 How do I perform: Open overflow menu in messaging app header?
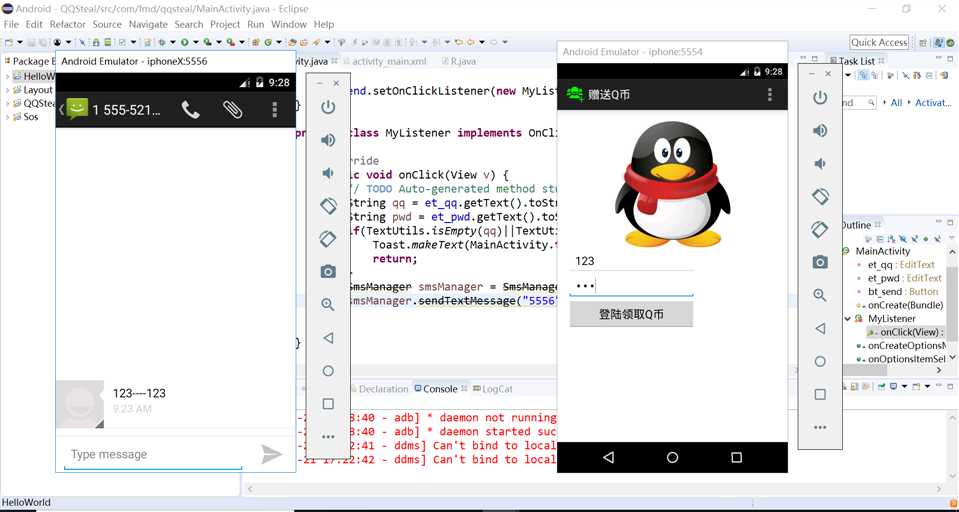[x=275, y=110]
